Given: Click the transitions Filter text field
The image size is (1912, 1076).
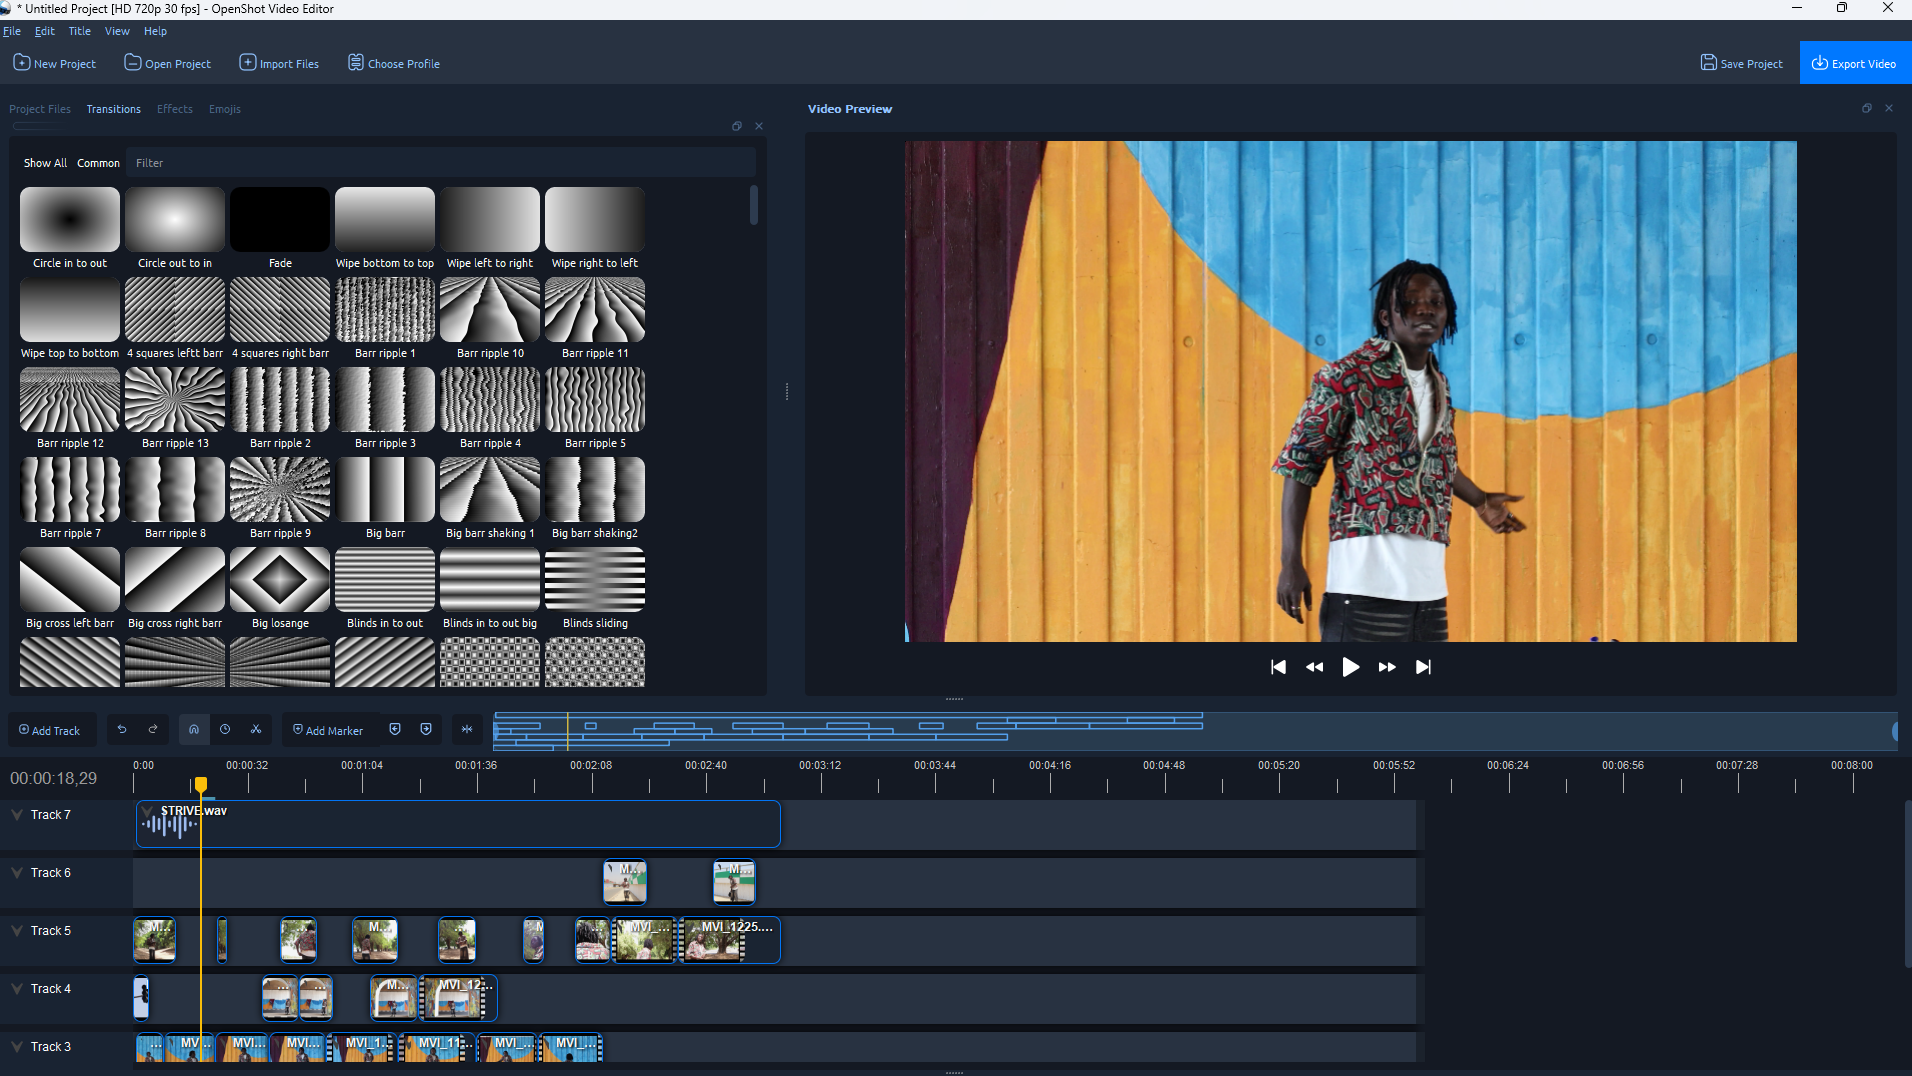Looking at the screenshot, I should coord(440,163).
